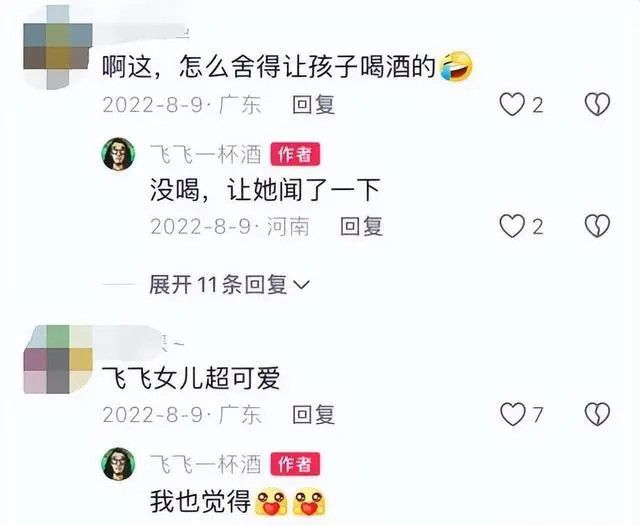This screenshot has height=526, width=640.
Task: Open 飞飞一杯酒 profile name in second reply
Action: tap(205, 464)
